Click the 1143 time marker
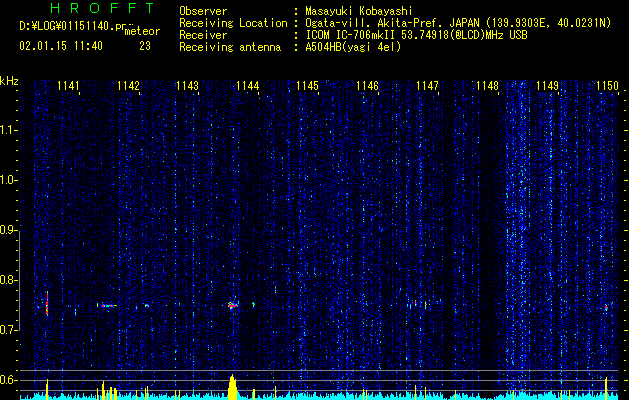Viewport: 629px width, 400px height. (188, 86)
